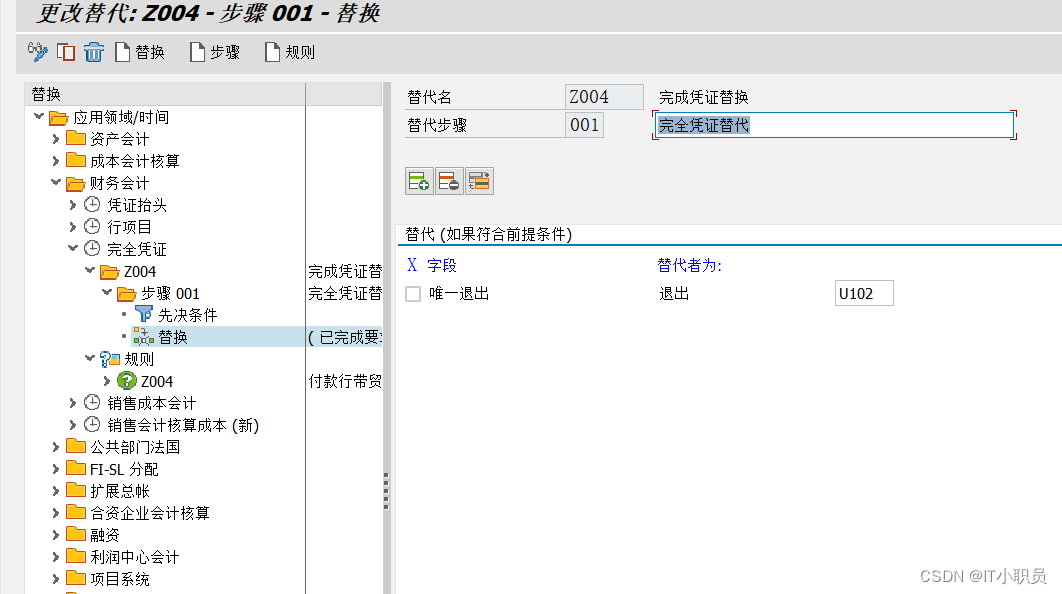Click the delete entry icon with minus sign
Viewport: 1062px width, 594px height.
pyautogui.click(x=448, y=180)
